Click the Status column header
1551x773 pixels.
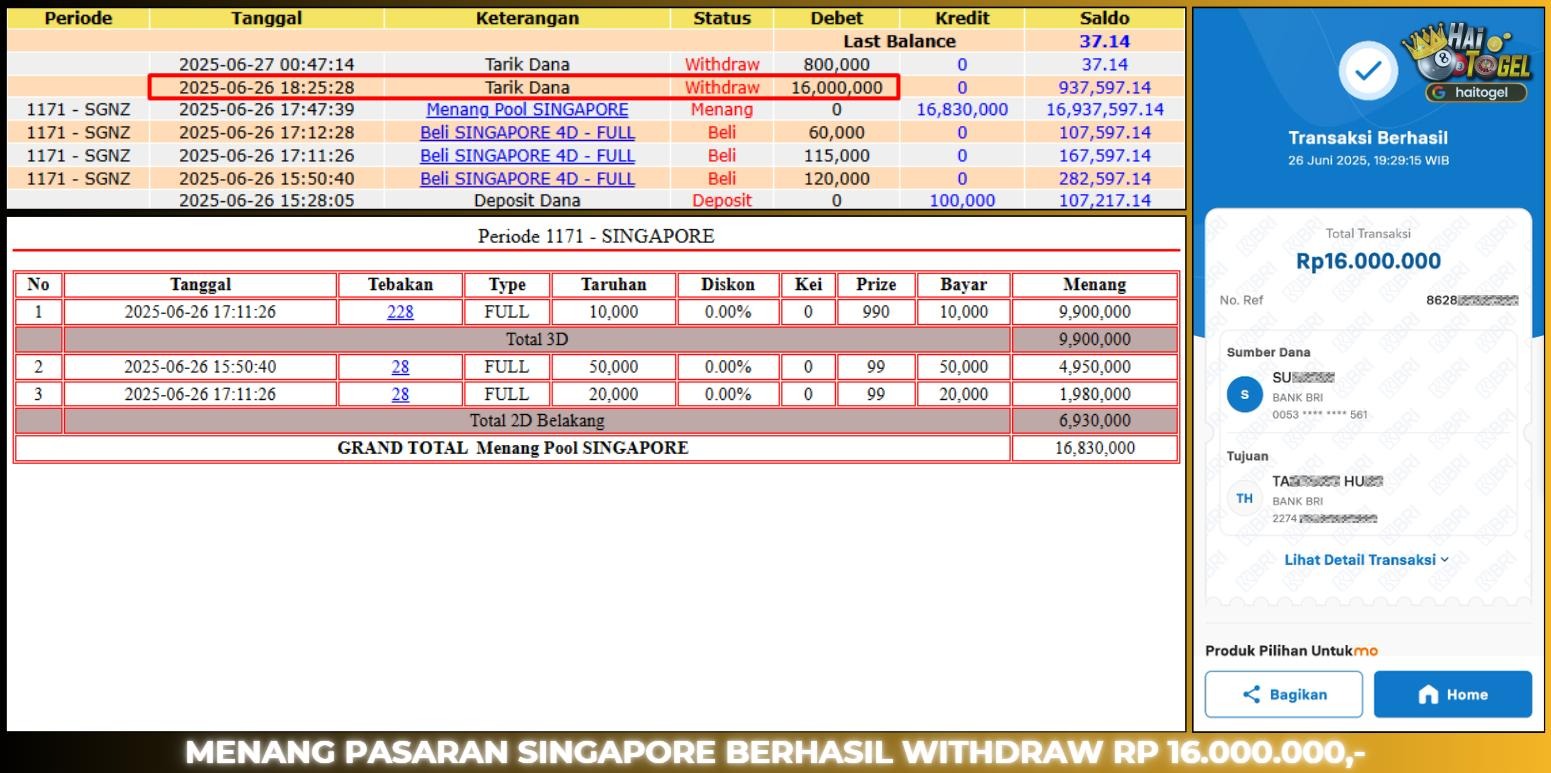(x=722, y=18)
